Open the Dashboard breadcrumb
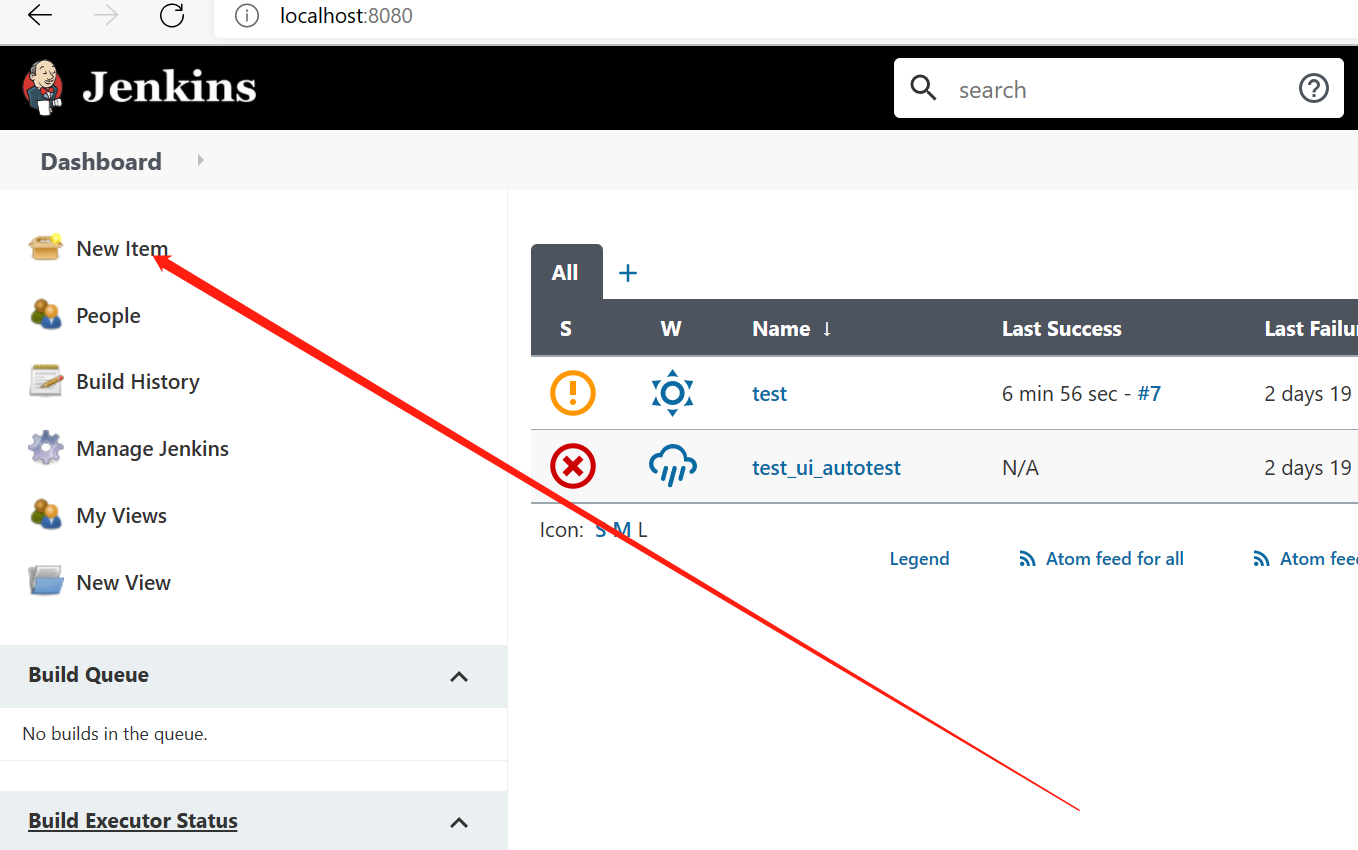The width and height of the screenshot is (1358, 850). (101, 162)
